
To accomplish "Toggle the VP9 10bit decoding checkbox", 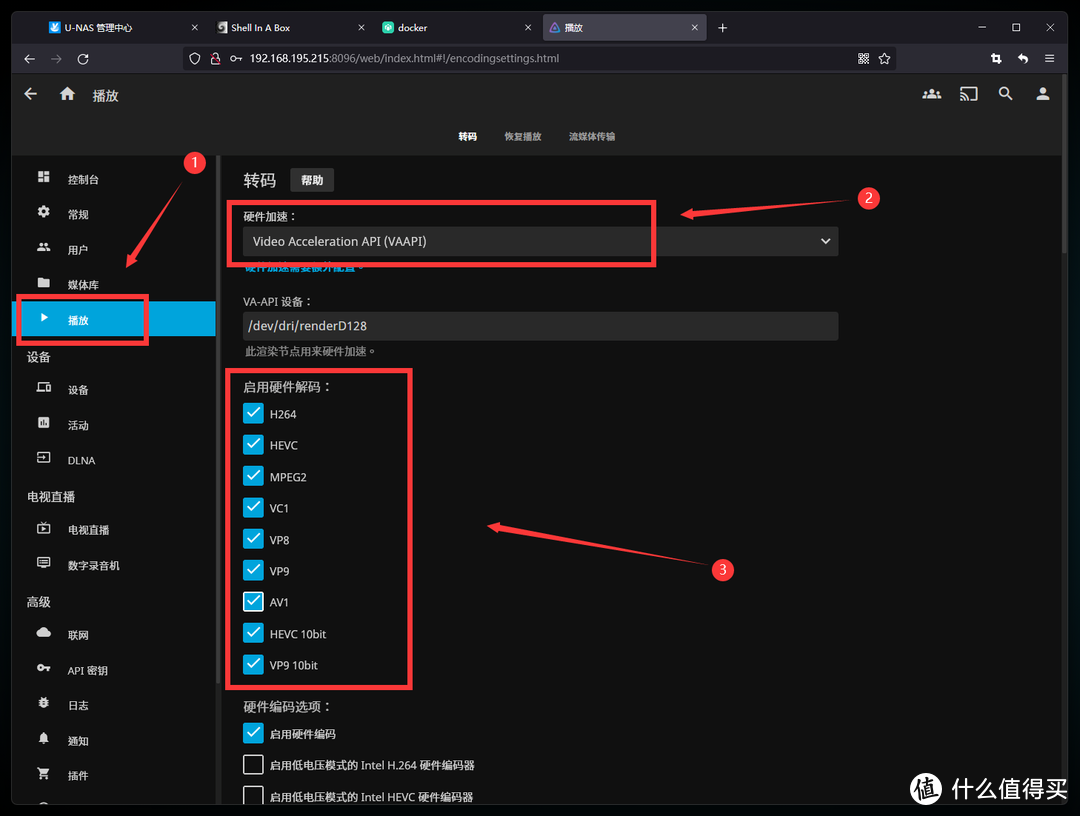I will 253,665.
